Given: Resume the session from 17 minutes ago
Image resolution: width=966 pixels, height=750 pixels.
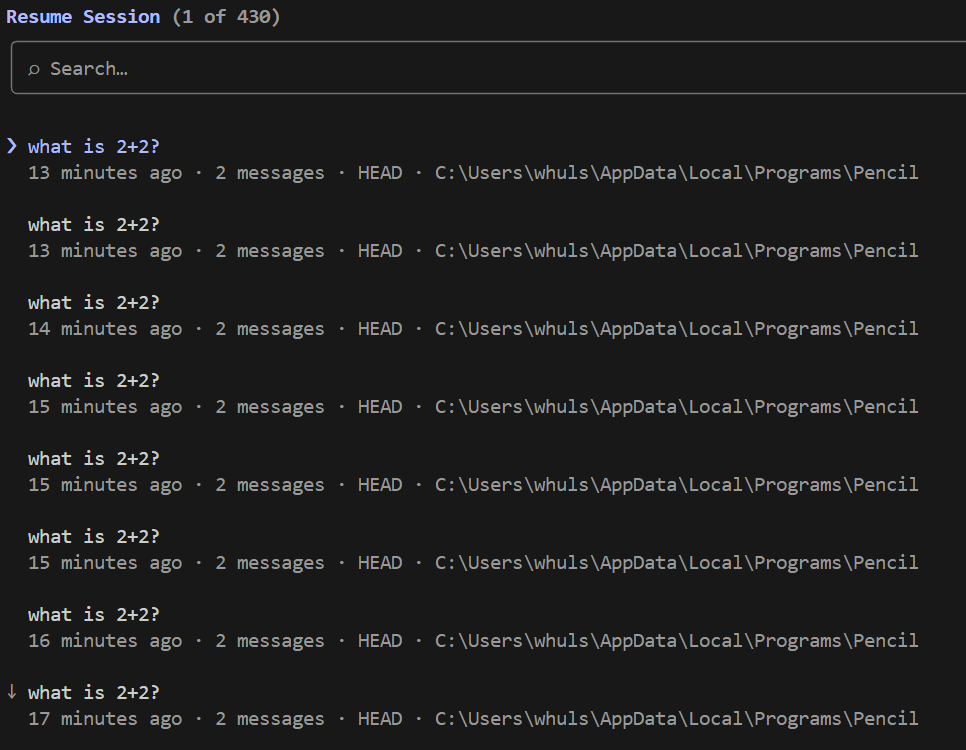Looking at the screenshot, I should 94,693.
